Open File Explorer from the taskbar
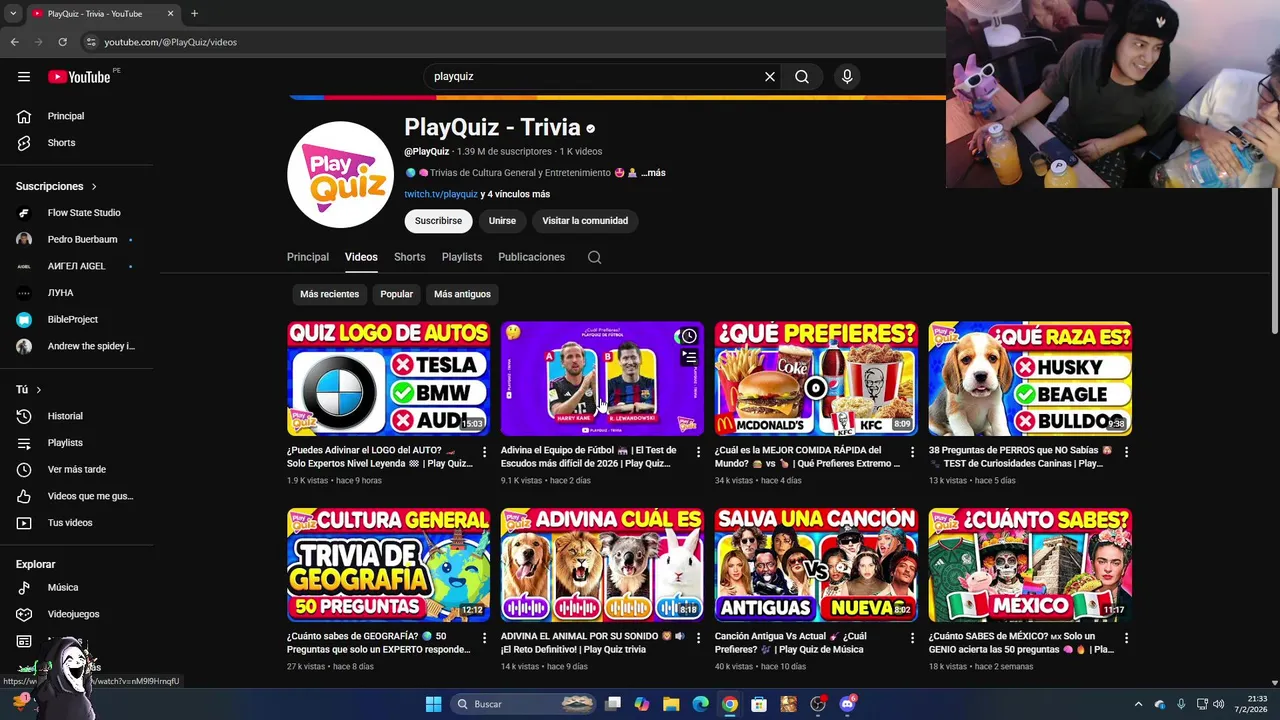The image size is (1280, 720). tap(671, 704)
